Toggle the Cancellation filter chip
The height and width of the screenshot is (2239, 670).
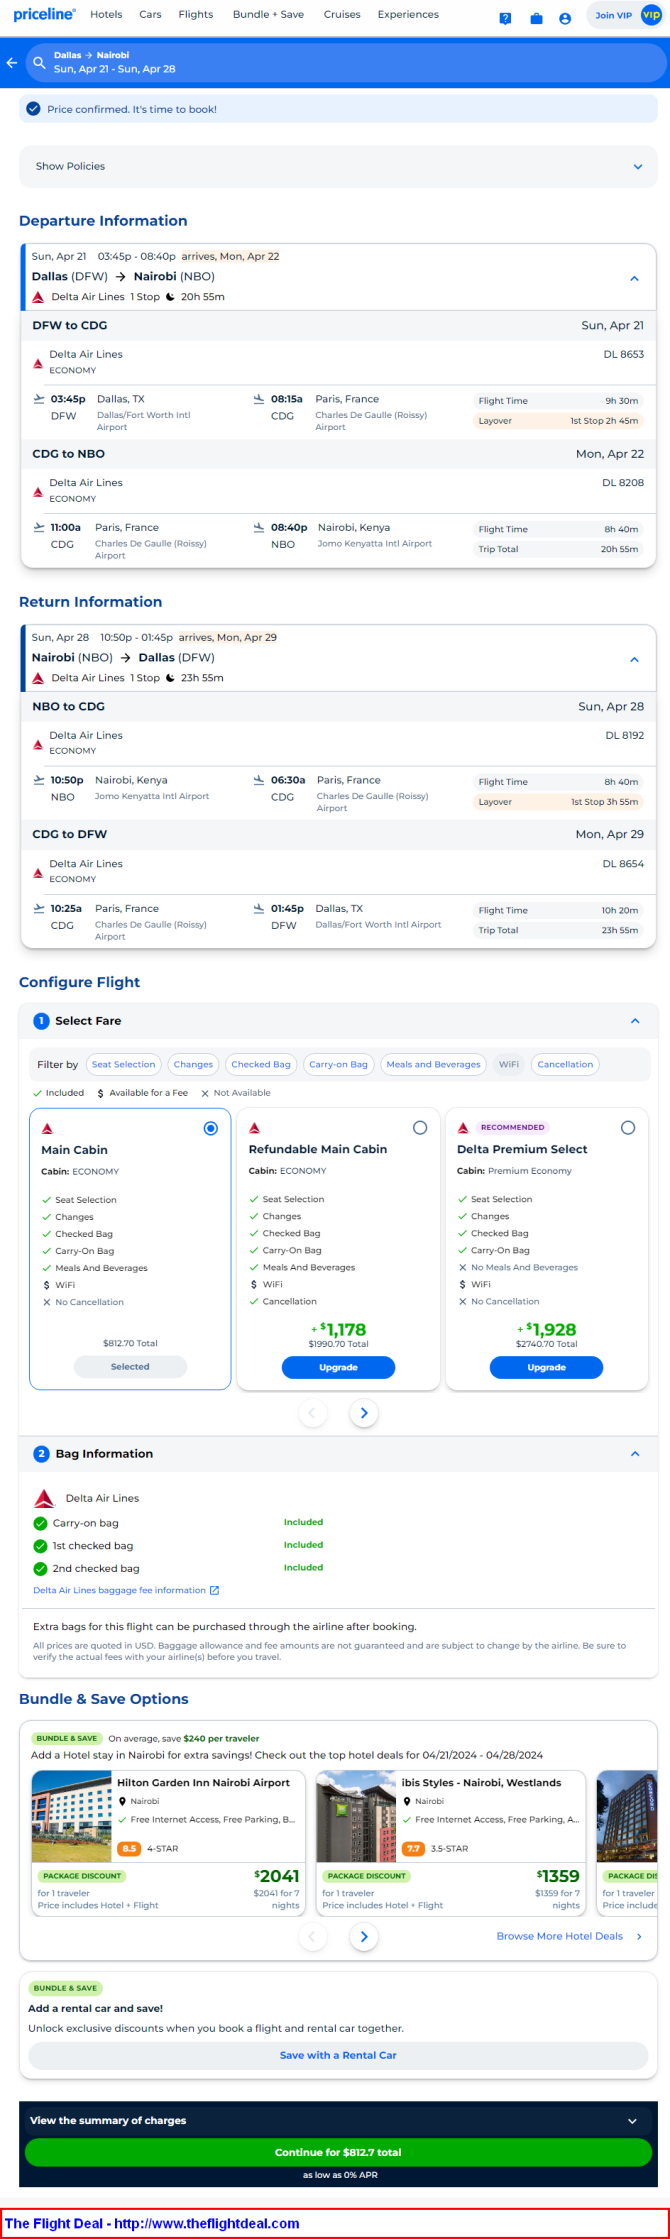click(565, 1064)
